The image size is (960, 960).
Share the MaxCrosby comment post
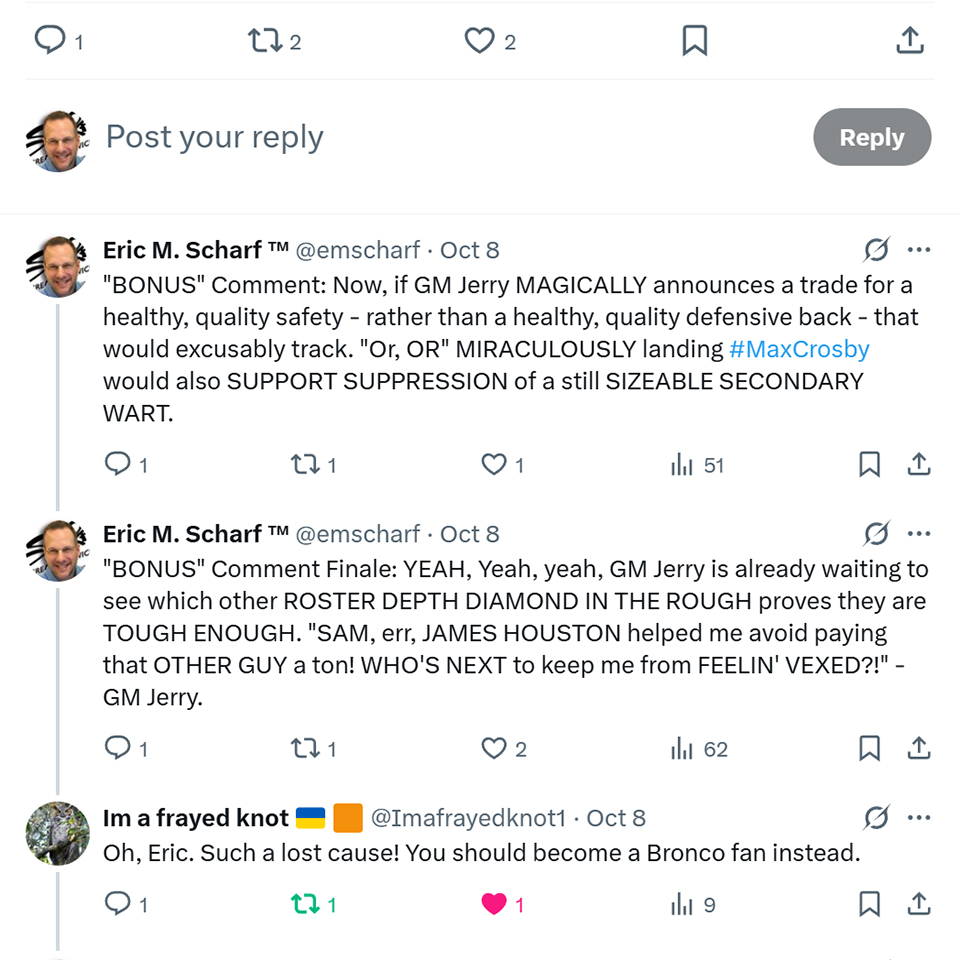(918, 464)
